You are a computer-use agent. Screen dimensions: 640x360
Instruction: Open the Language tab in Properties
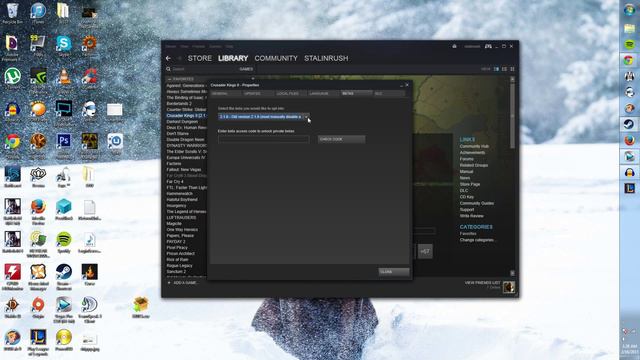[x=323, y=93]
